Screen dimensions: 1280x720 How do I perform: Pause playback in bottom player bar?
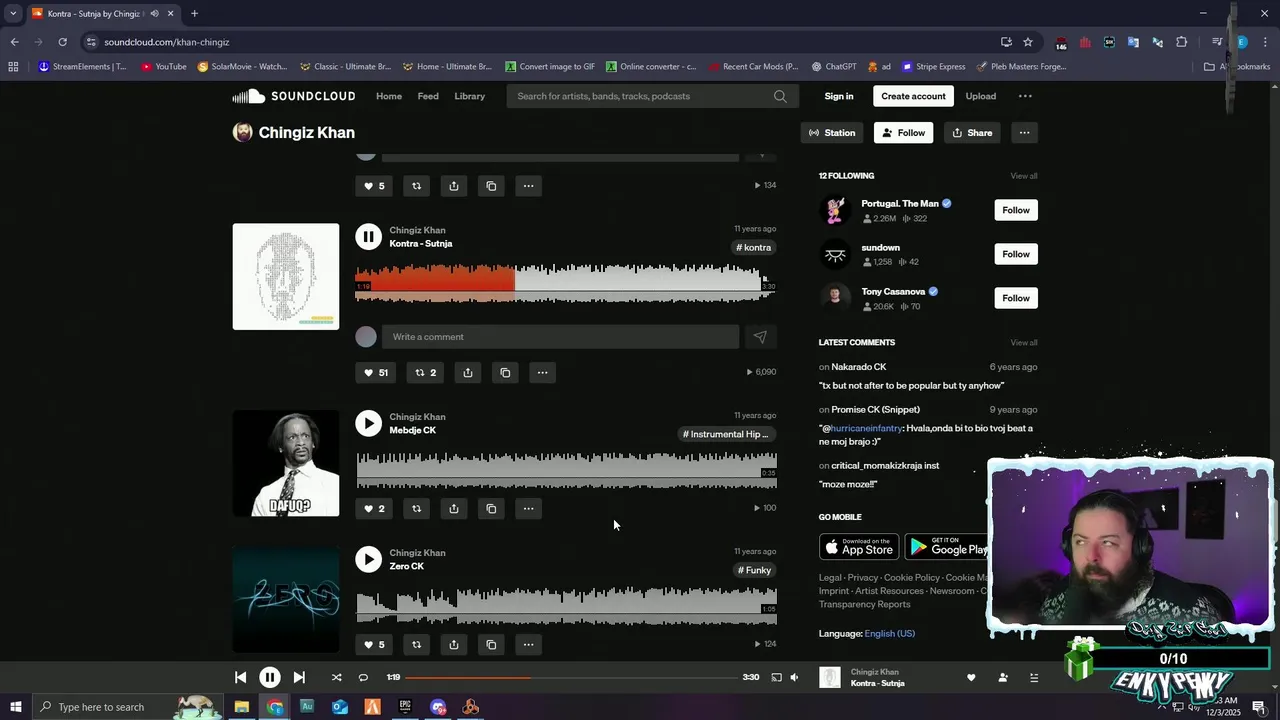click(270, 677)
